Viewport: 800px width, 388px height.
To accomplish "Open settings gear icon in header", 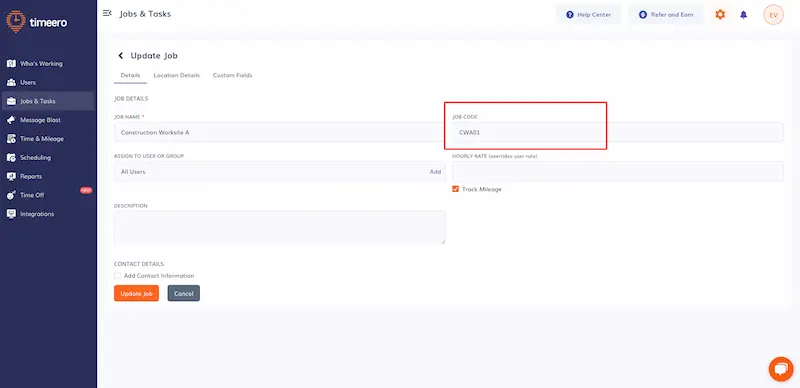I will [720, 15].
